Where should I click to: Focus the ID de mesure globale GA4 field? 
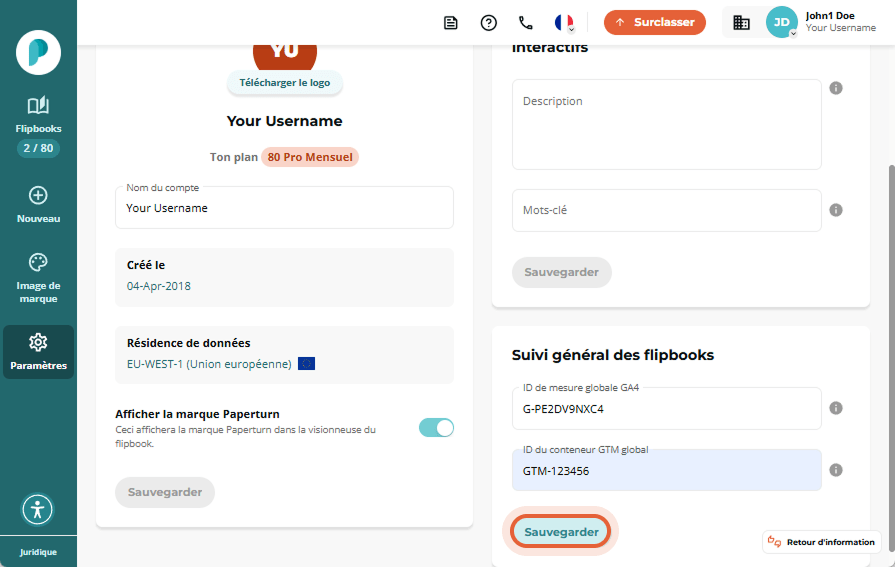click(667, 409)
